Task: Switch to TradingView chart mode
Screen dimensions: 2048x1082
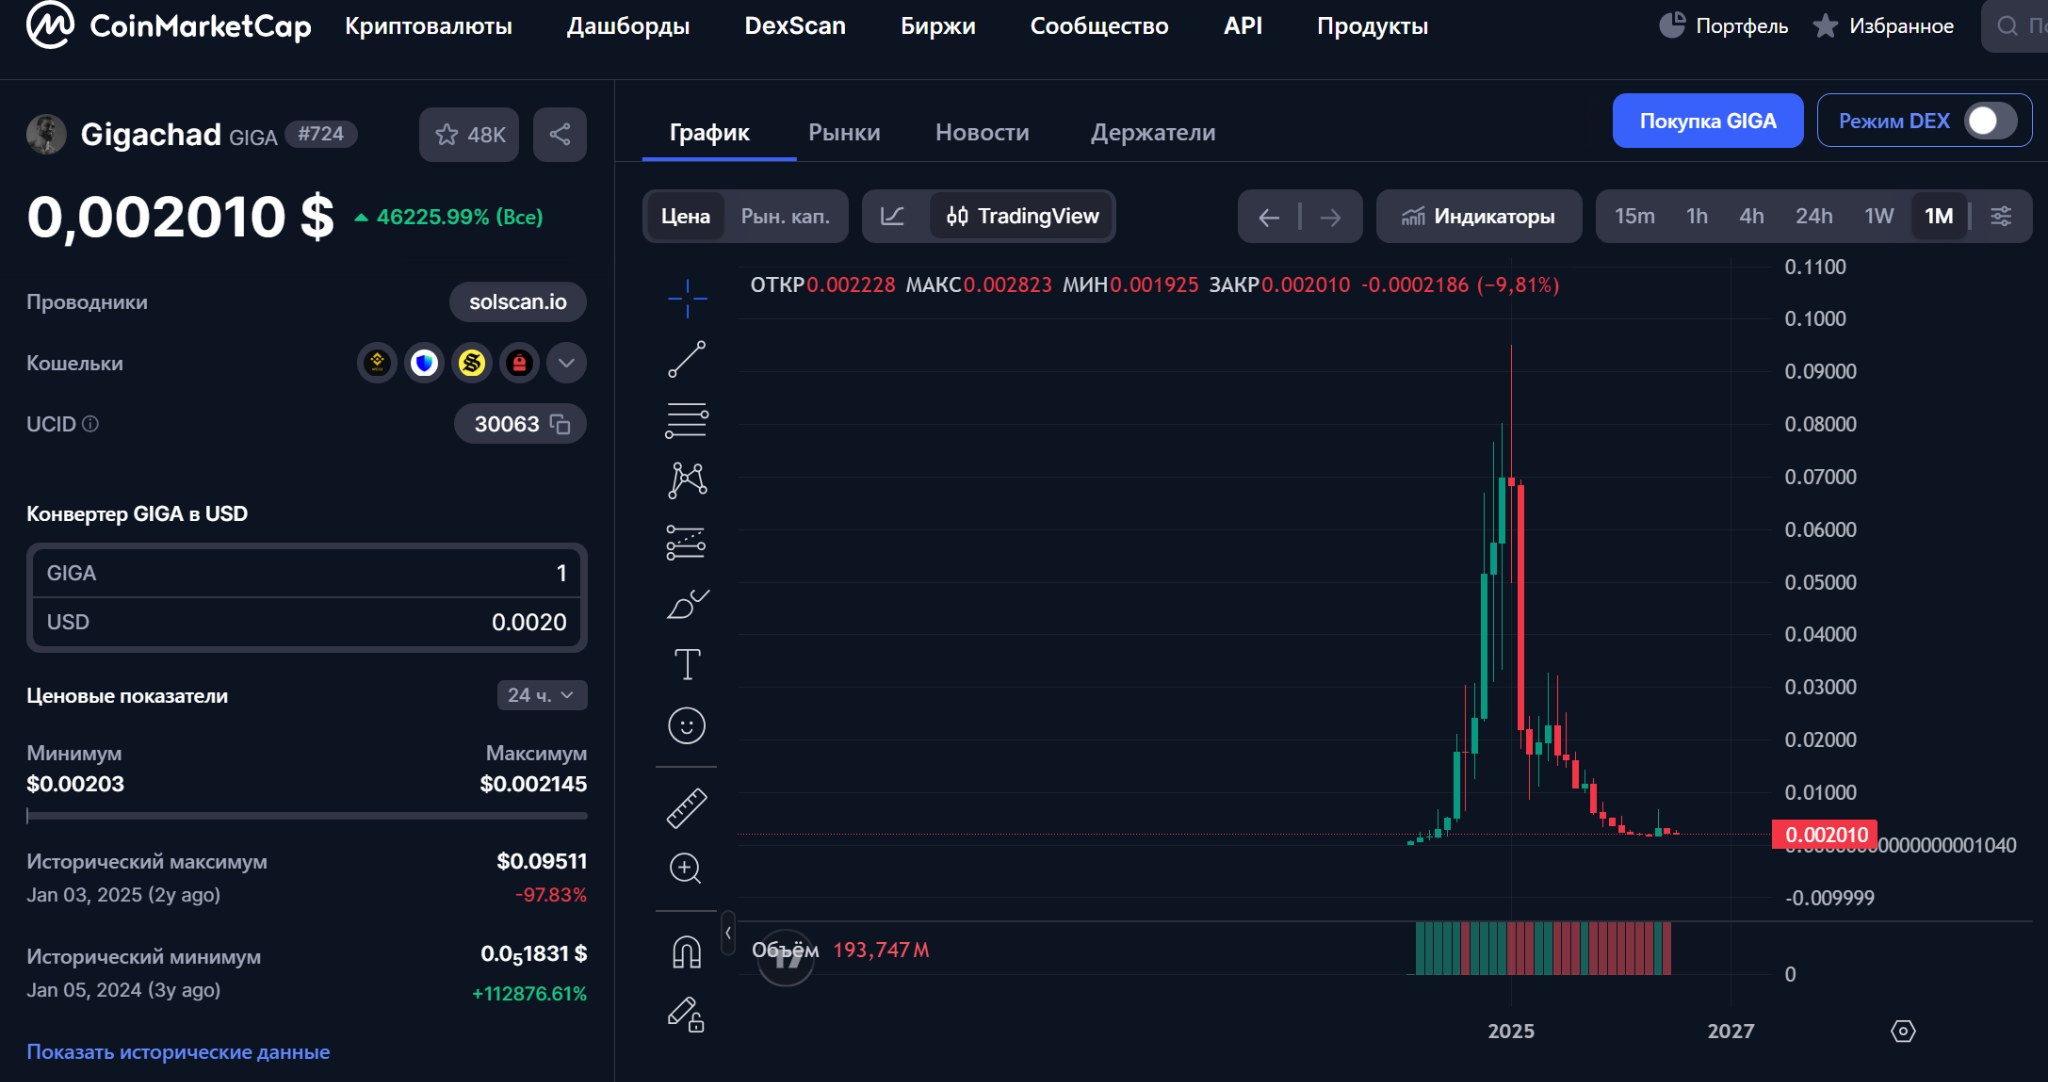Action: tap(1022, 216)
